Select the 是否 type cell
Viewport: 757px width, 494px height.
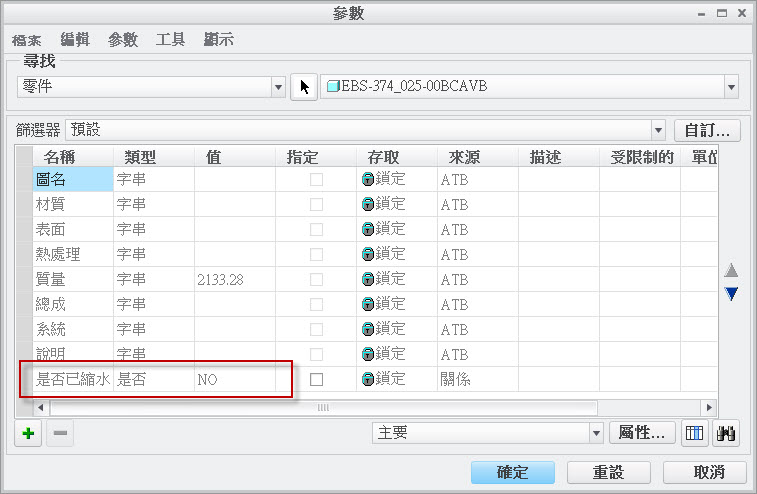[x=154, y=380]
